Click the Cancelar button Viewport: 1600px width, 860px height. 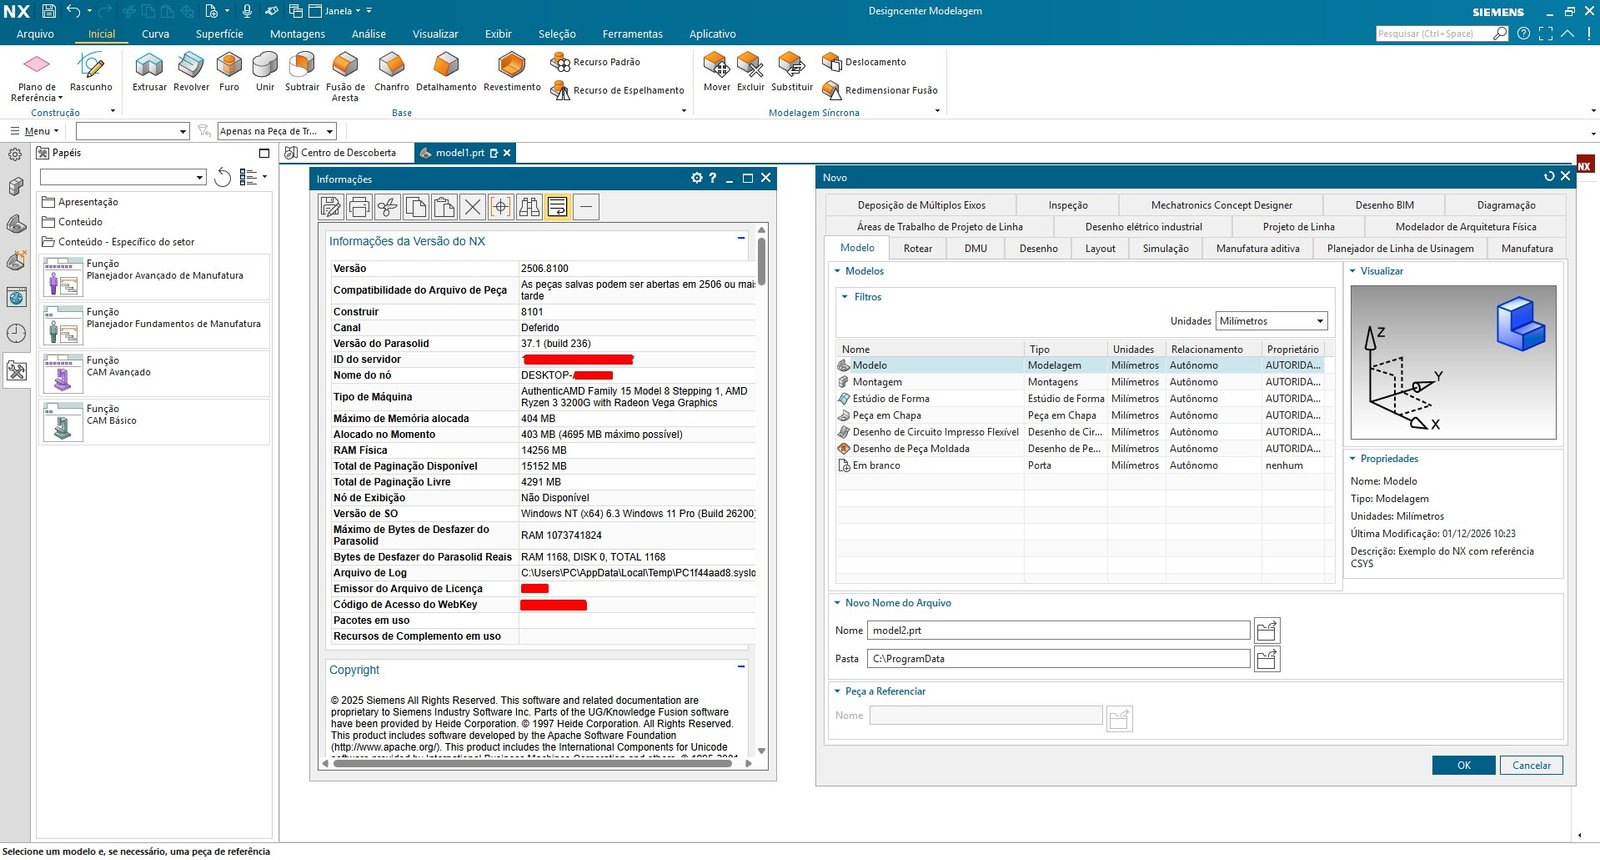[x=1530, y=765]
